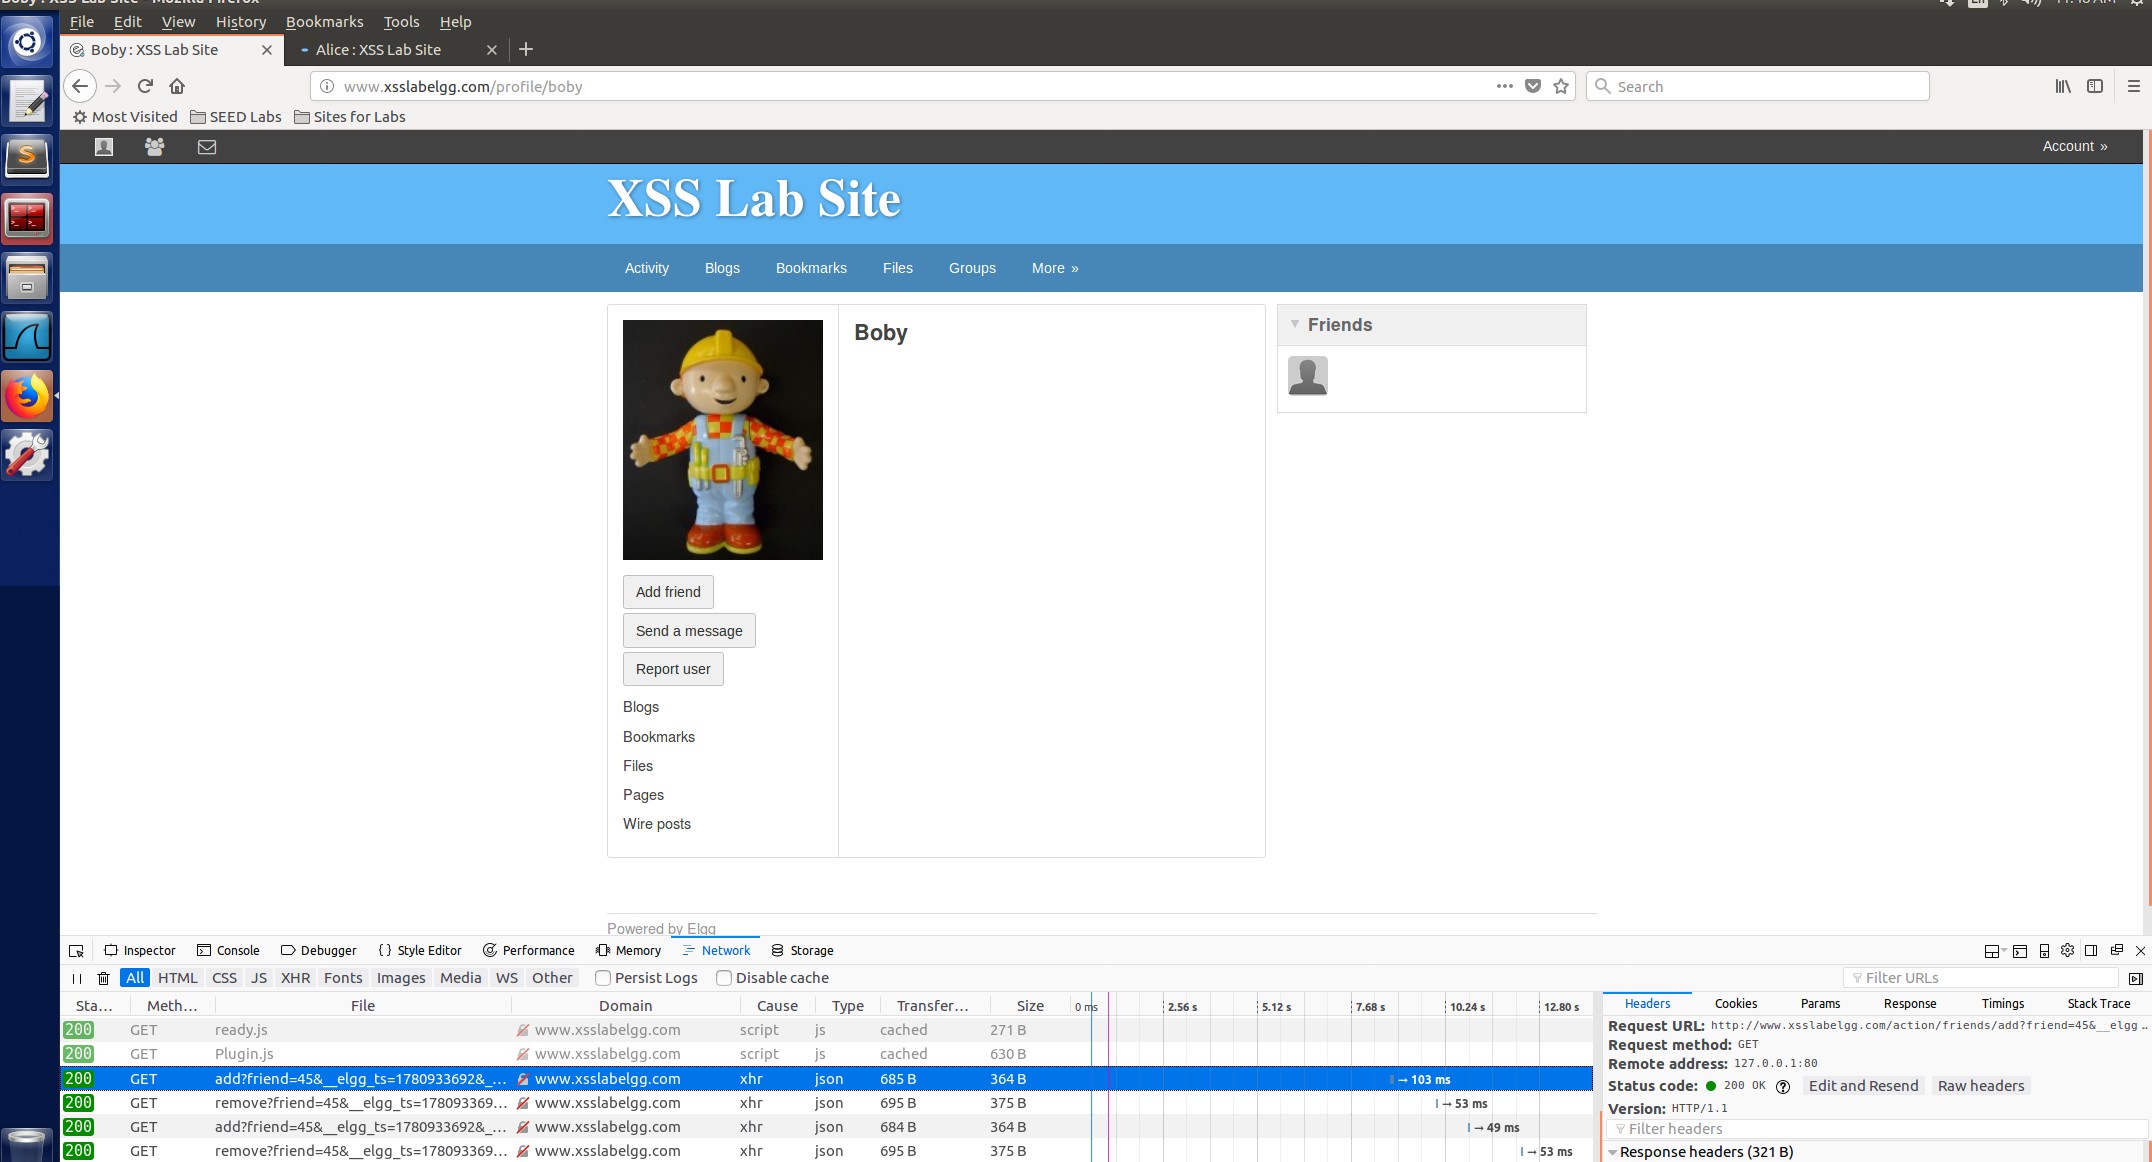The height and width of the screenshot is (1162, 2152).
Task: View site information icon in URL bar
Action: 327,86
